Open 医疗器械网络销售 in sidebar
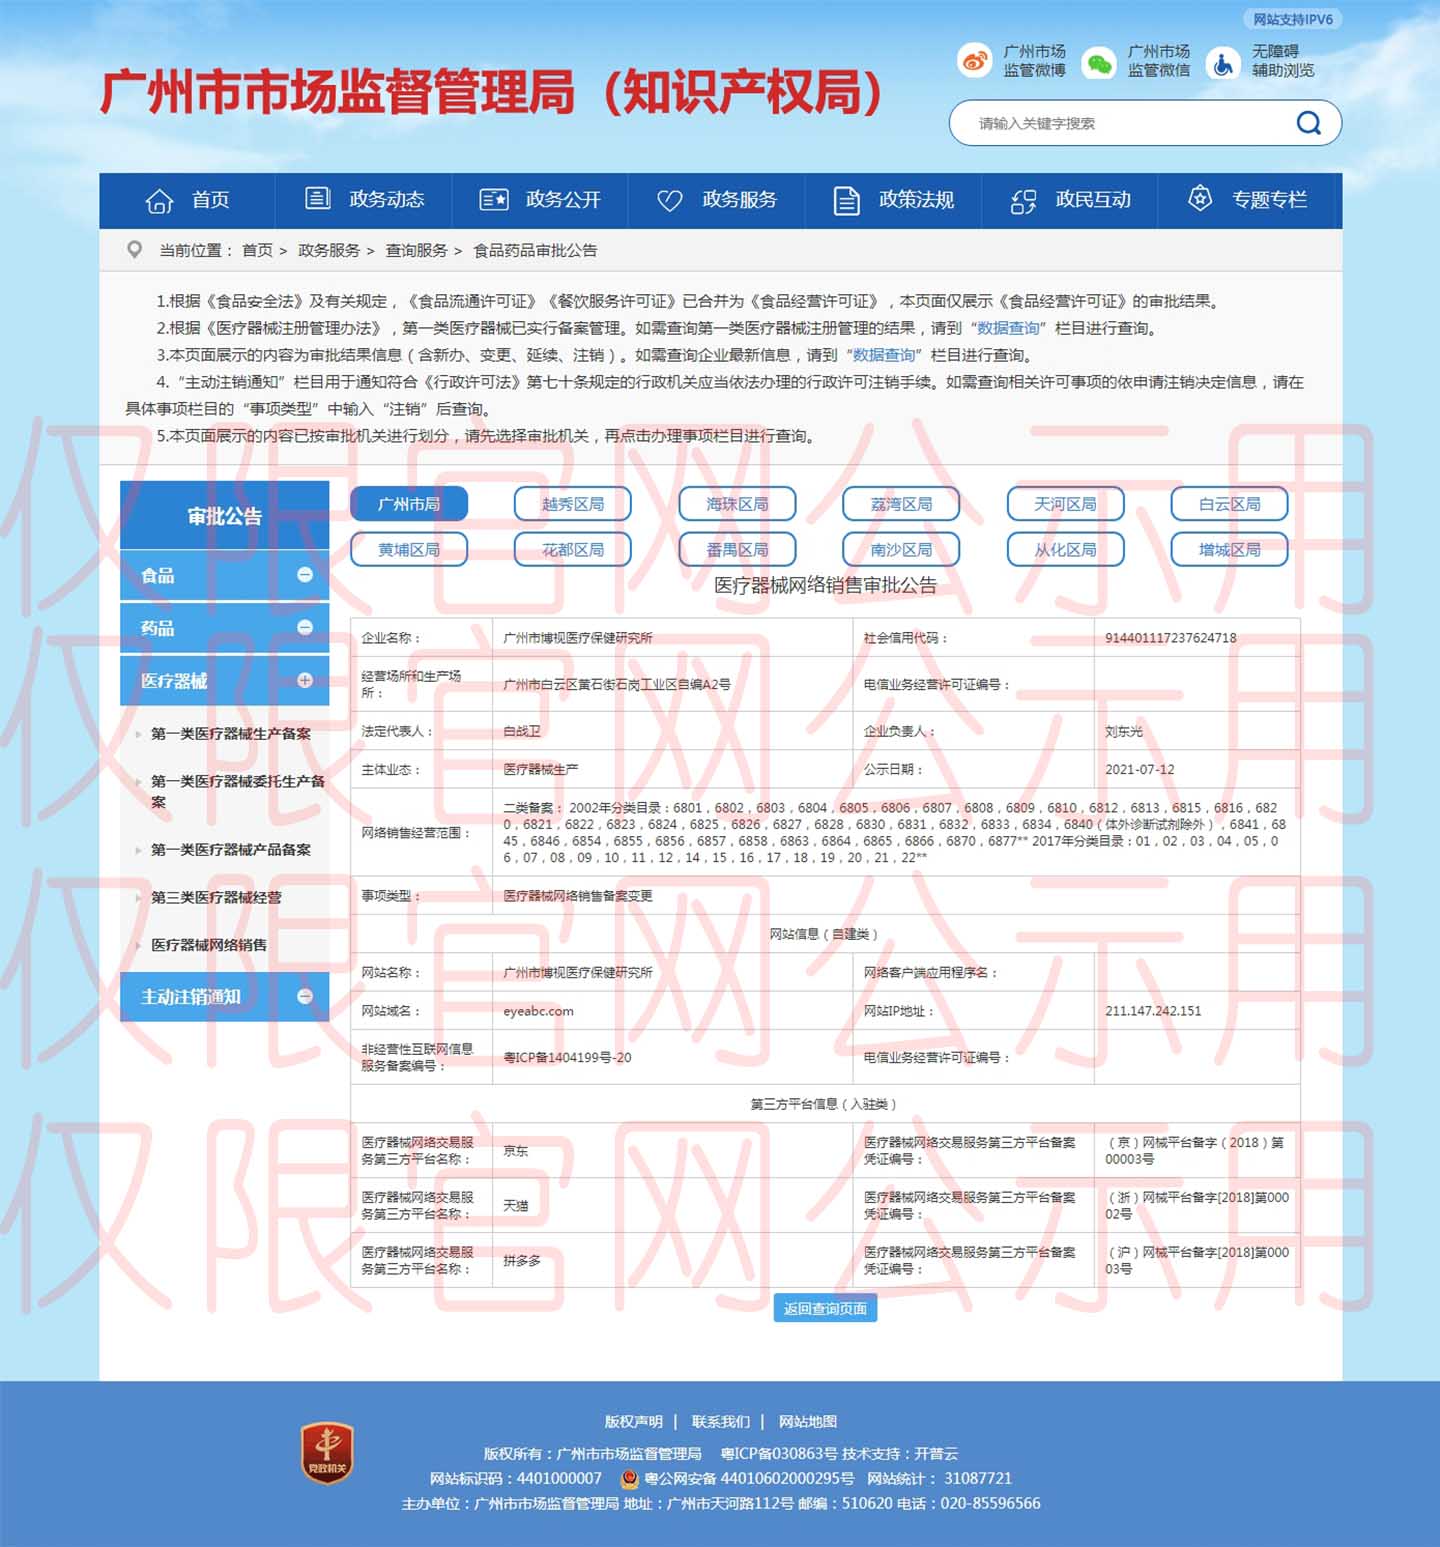The image size is (1440, 1547). [x=209, y=945]
